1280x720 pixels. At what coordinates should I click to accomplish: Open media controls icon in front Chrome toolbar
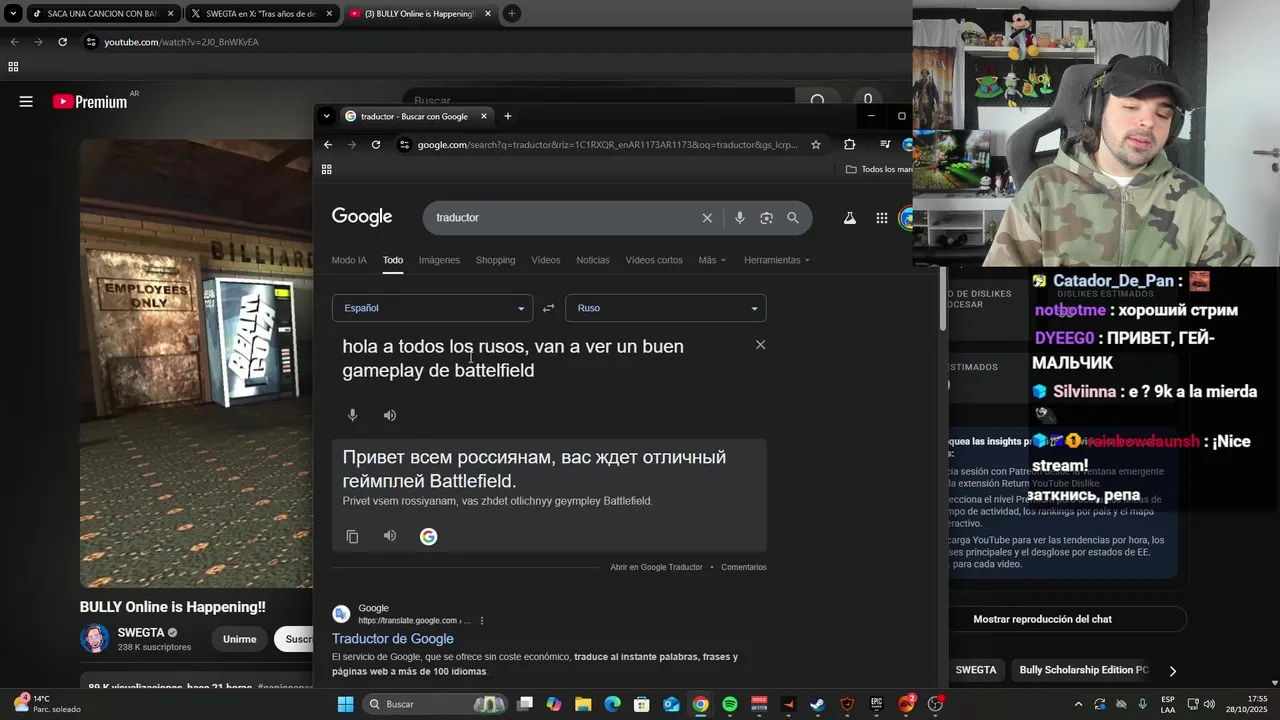pos(884,145)
